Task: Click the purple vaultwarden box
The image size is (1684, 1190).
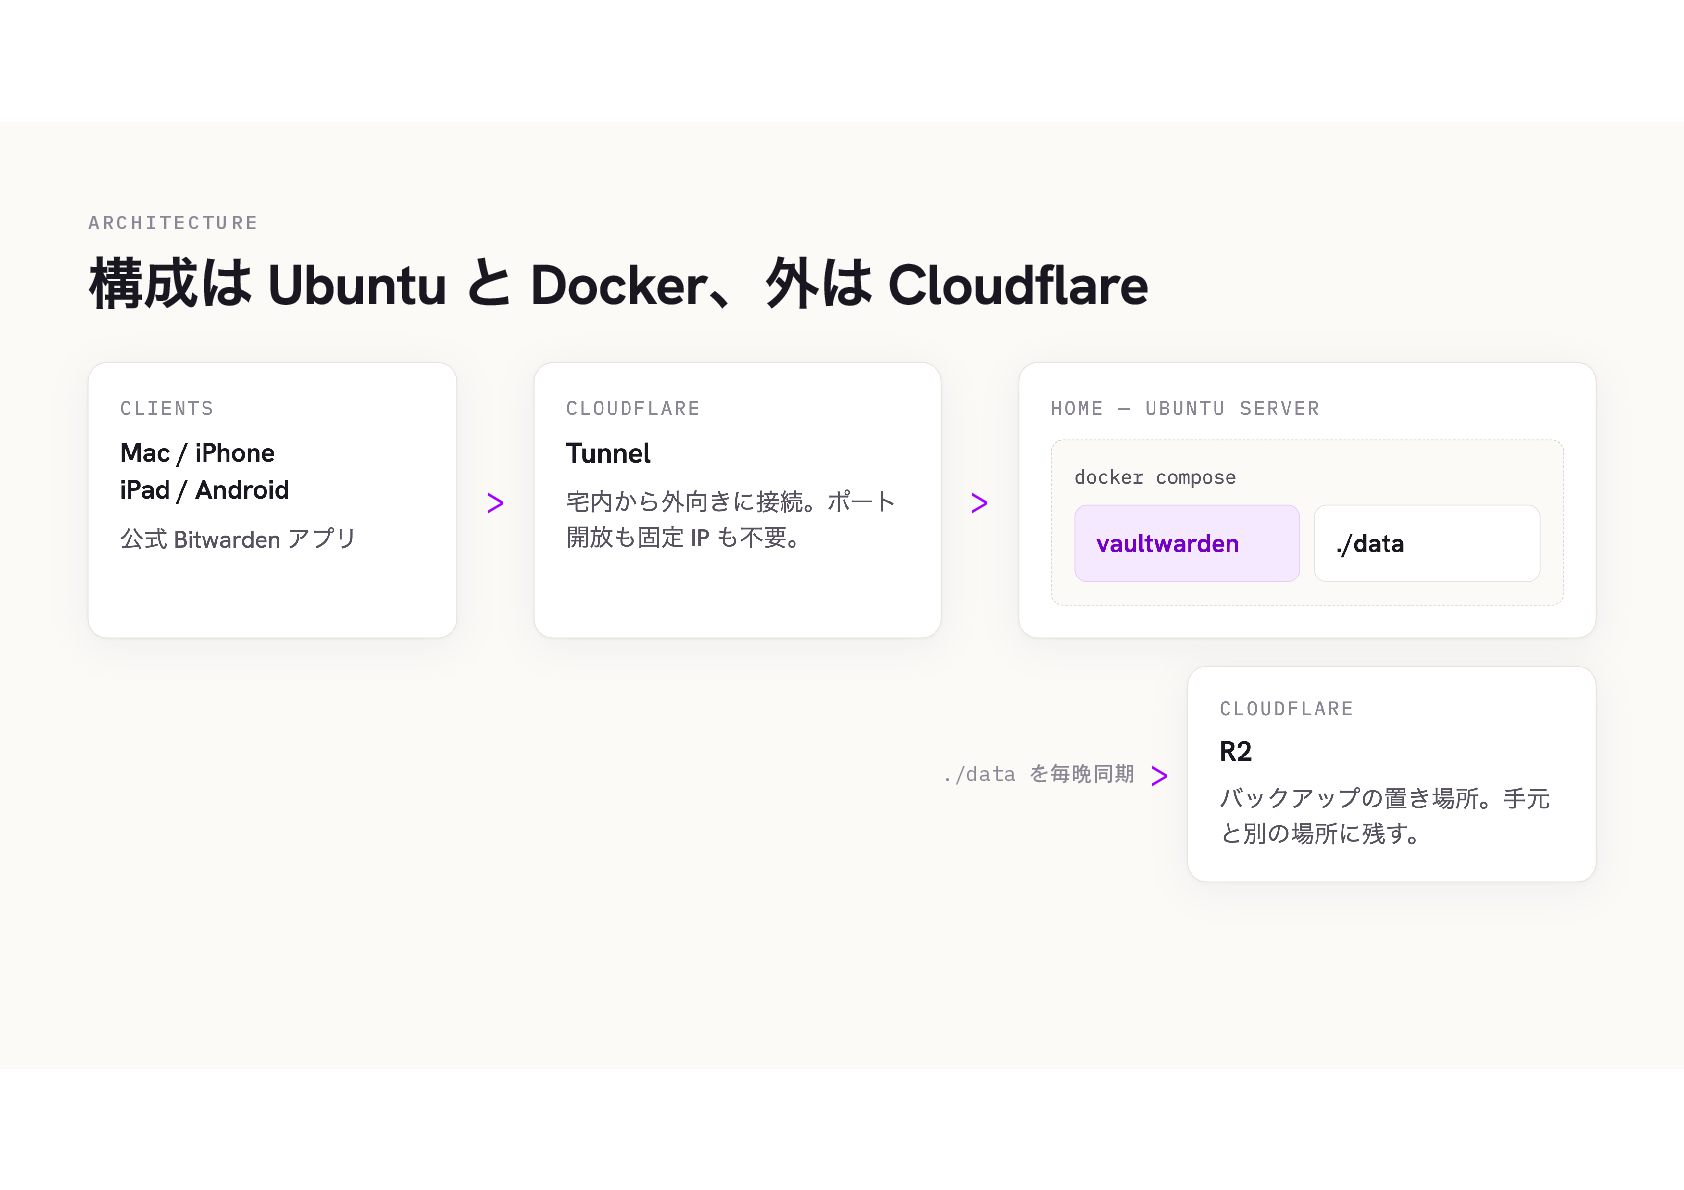Action: tap(1187, 543)
